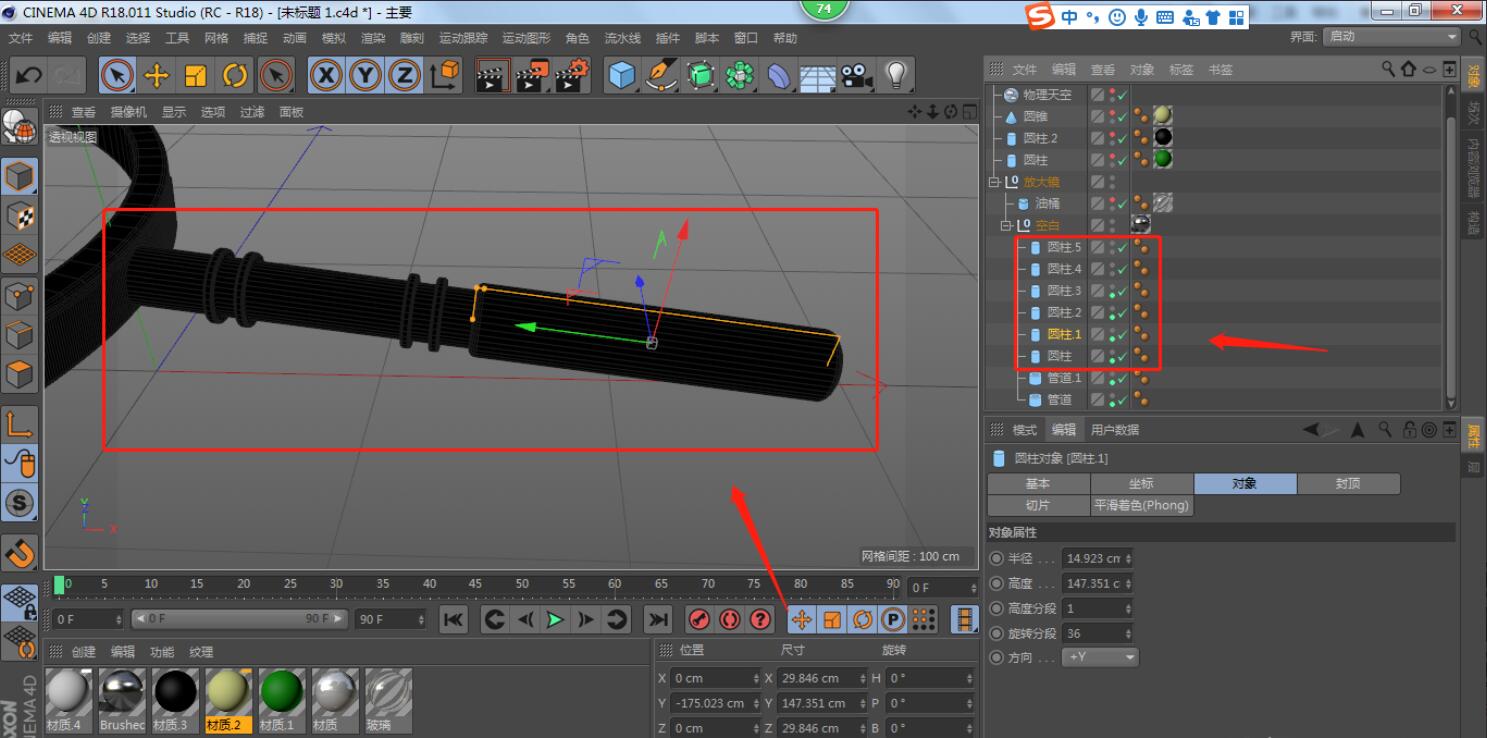Switch to Model mode in left palette
This screenshot has width=1487, height=738.
(x=20, y=176)
